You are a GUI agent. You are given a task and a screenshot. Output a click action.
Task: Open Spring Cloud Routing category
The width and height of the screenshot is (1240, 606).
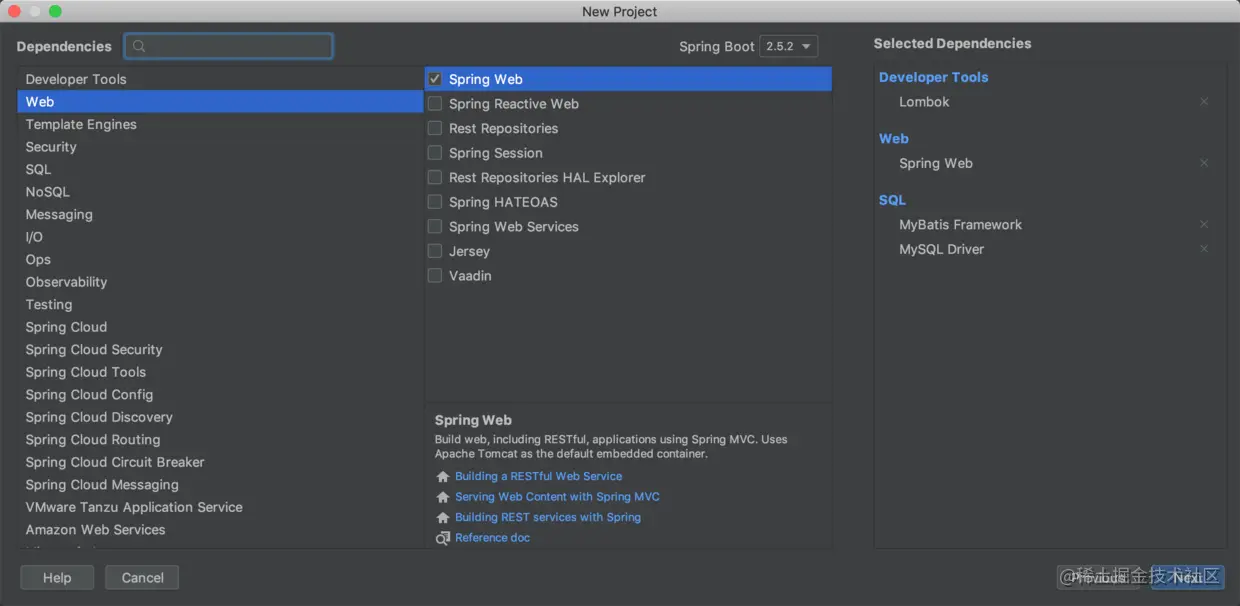pyautogui.click(x=220, y=439)
